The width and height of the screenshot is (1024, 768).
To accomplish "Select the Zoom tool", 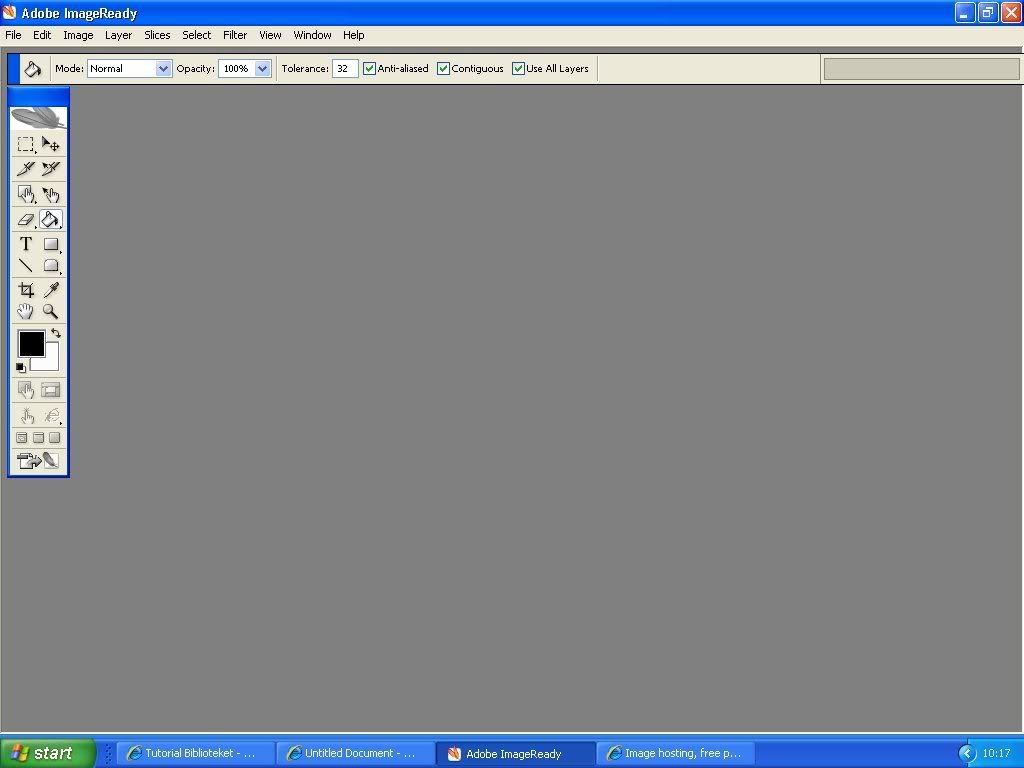I will [50, 311].
